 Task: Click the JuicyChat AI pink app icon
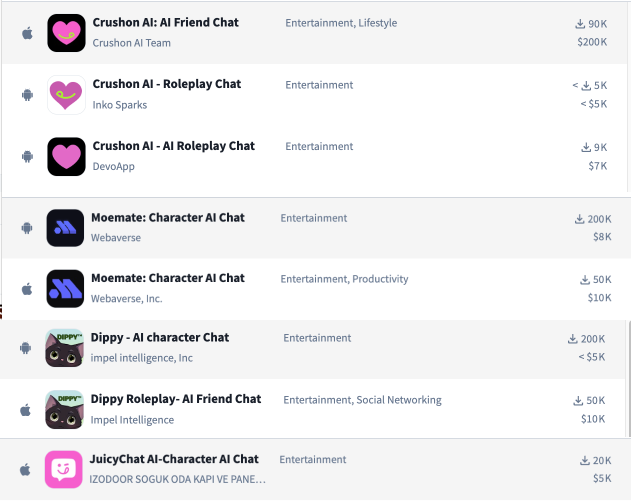point(66,469)
